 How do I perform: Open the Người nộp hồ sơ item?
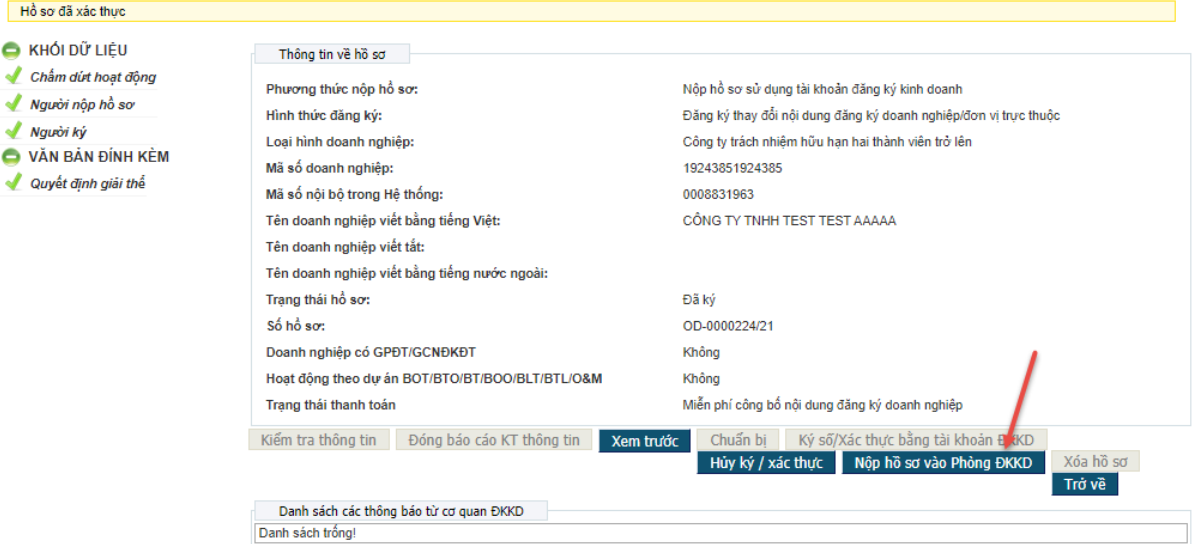click(x=82, y=105)
